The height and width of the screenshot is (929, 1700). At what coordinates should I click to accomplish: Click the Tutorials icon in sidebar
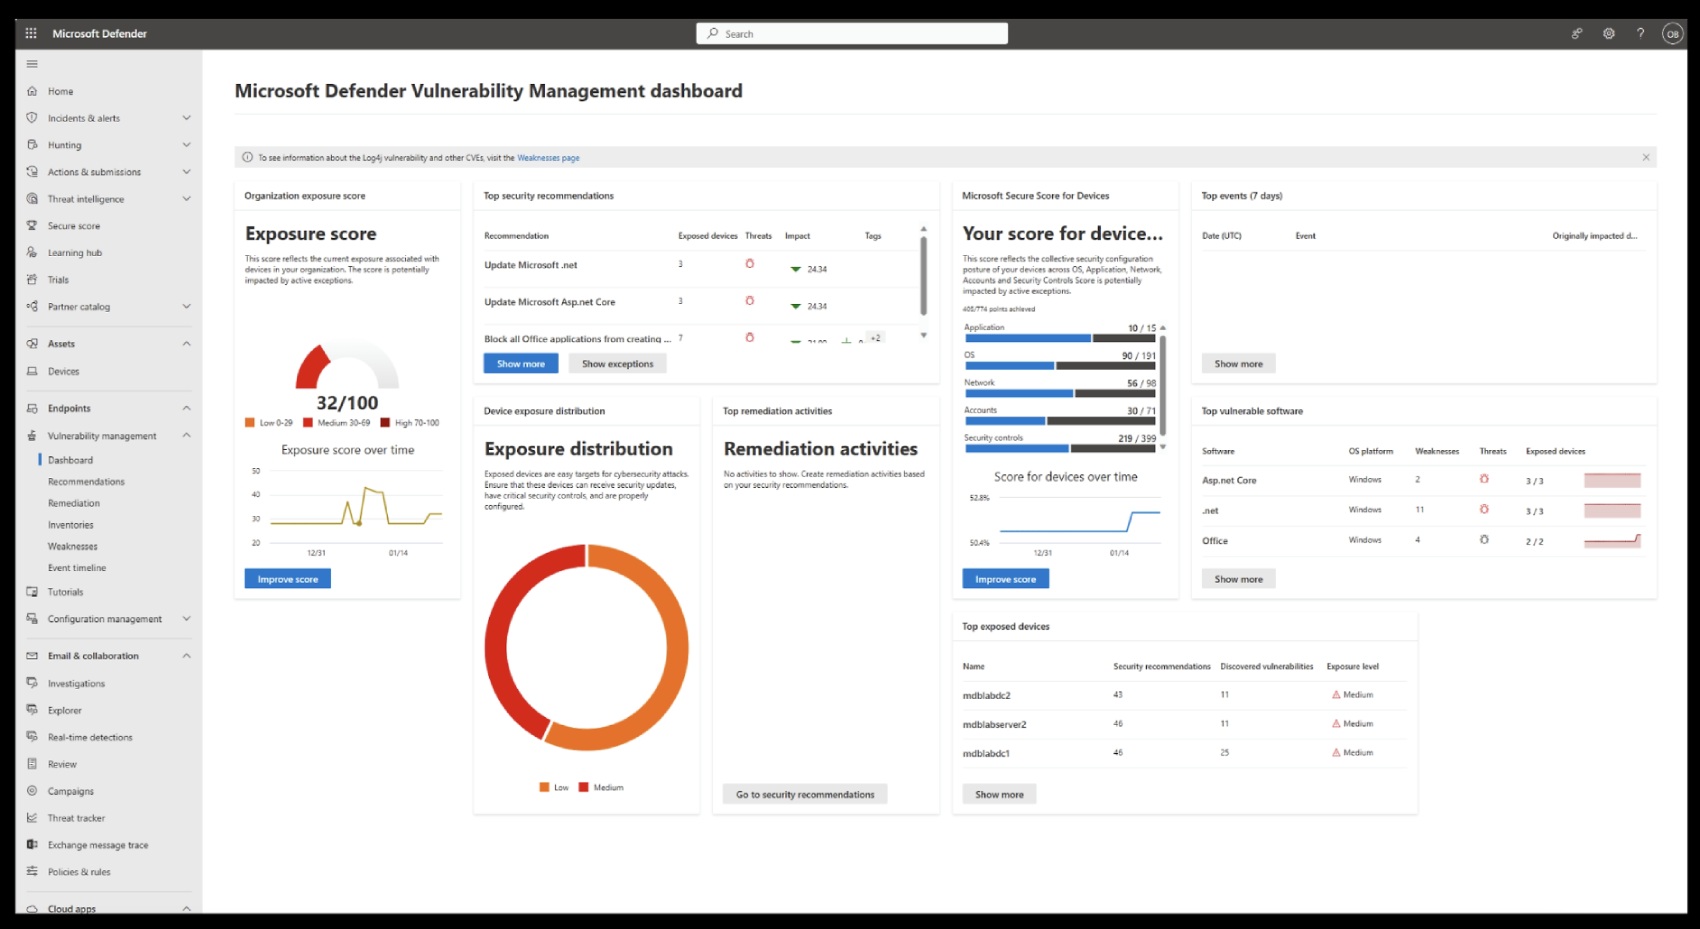click(x=32, y=592)
